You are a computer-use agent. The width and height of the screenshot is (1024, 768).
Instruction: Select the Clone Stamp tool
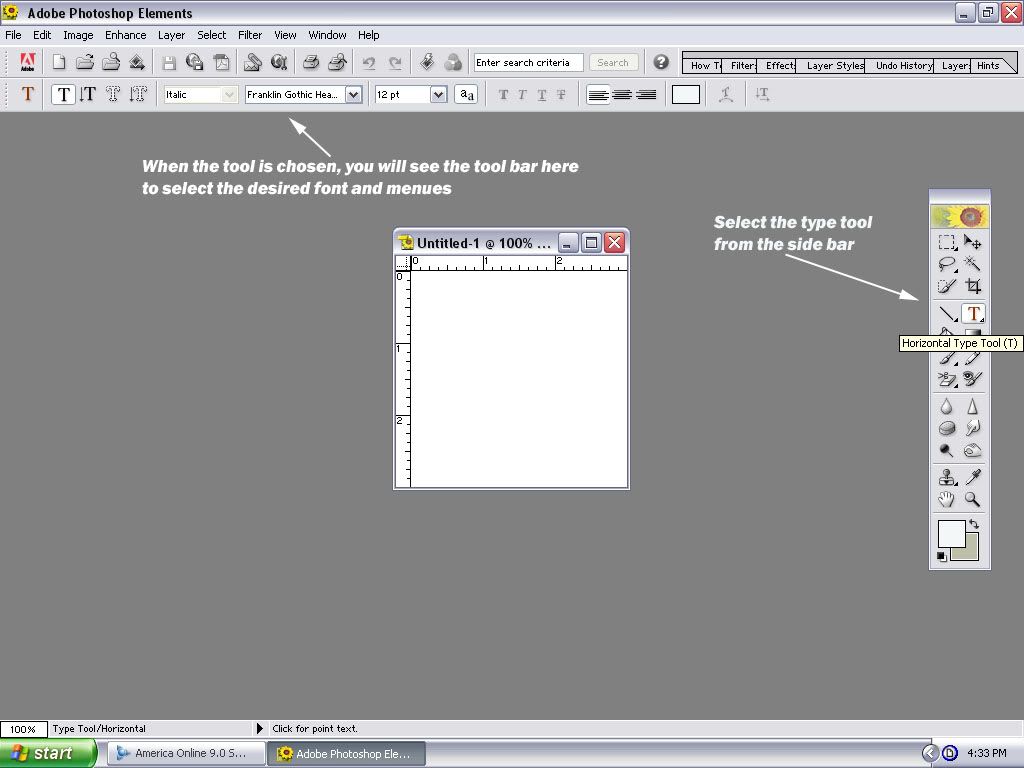click(947, 477)
